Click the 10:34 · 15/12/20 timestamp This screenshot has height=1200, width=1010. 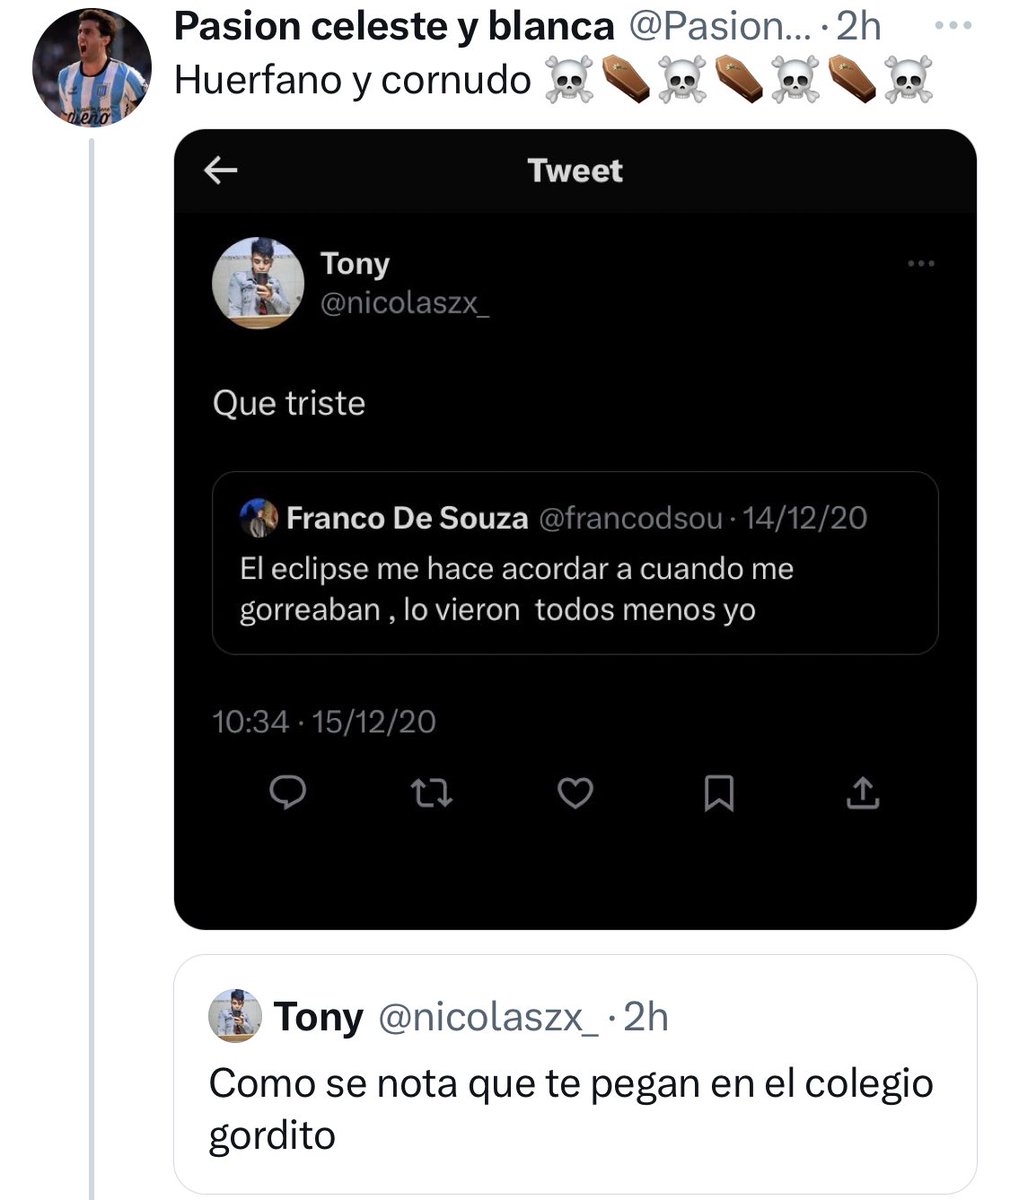tap(324, 722)
